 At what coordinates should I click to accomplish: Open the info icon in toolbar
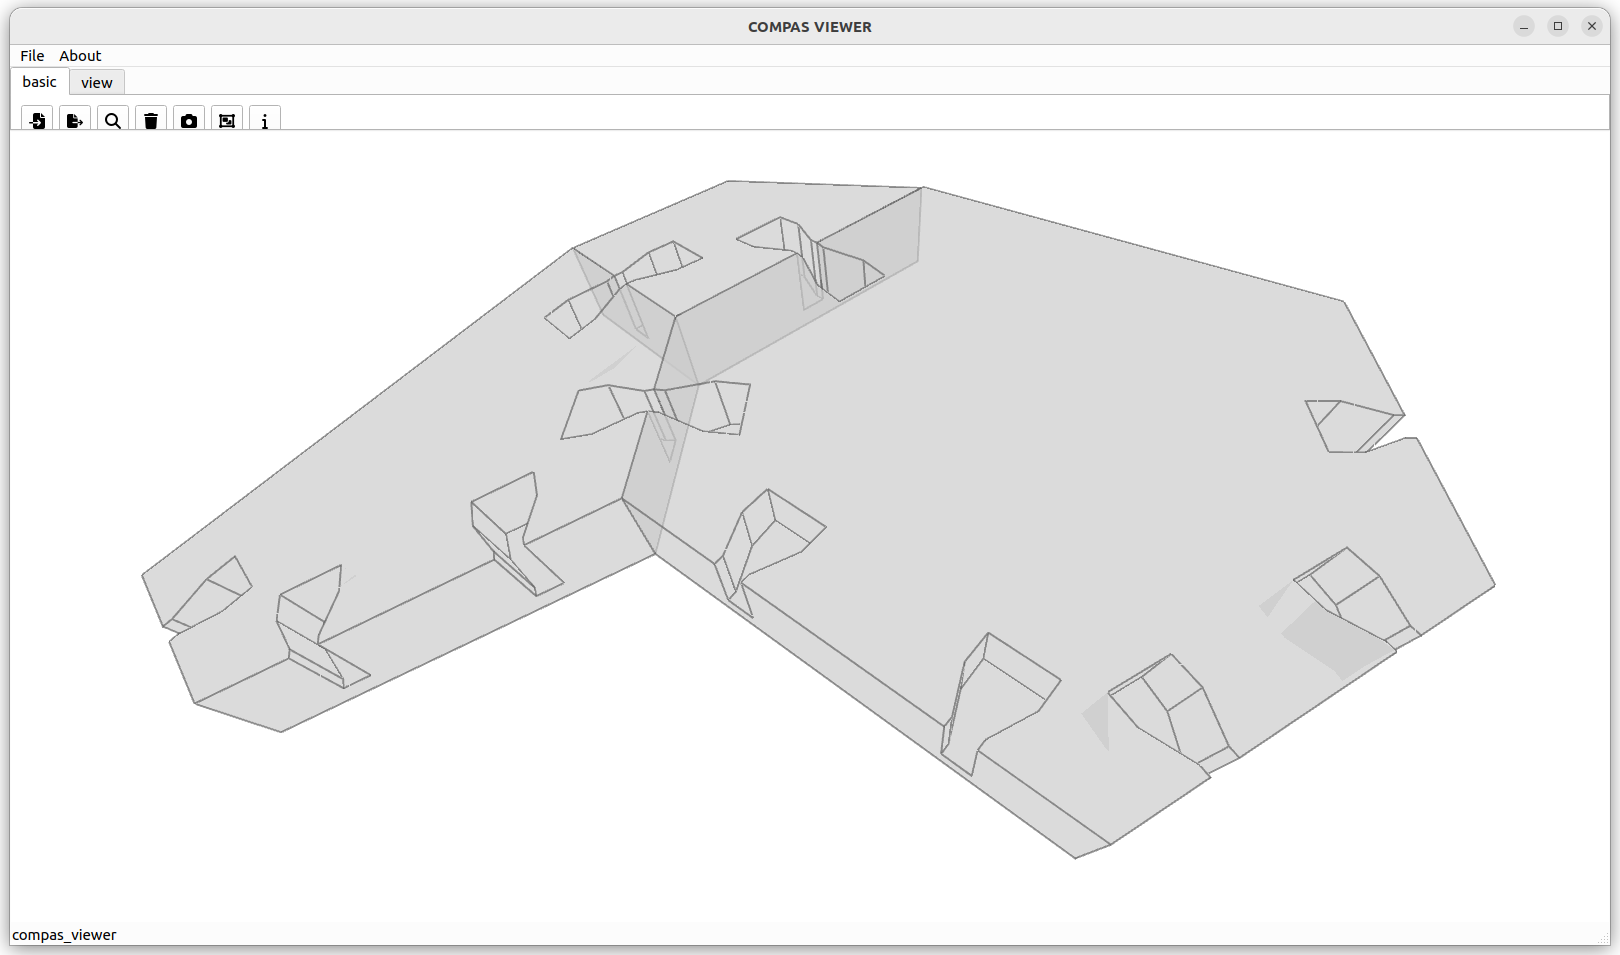[x=265, y=120]
